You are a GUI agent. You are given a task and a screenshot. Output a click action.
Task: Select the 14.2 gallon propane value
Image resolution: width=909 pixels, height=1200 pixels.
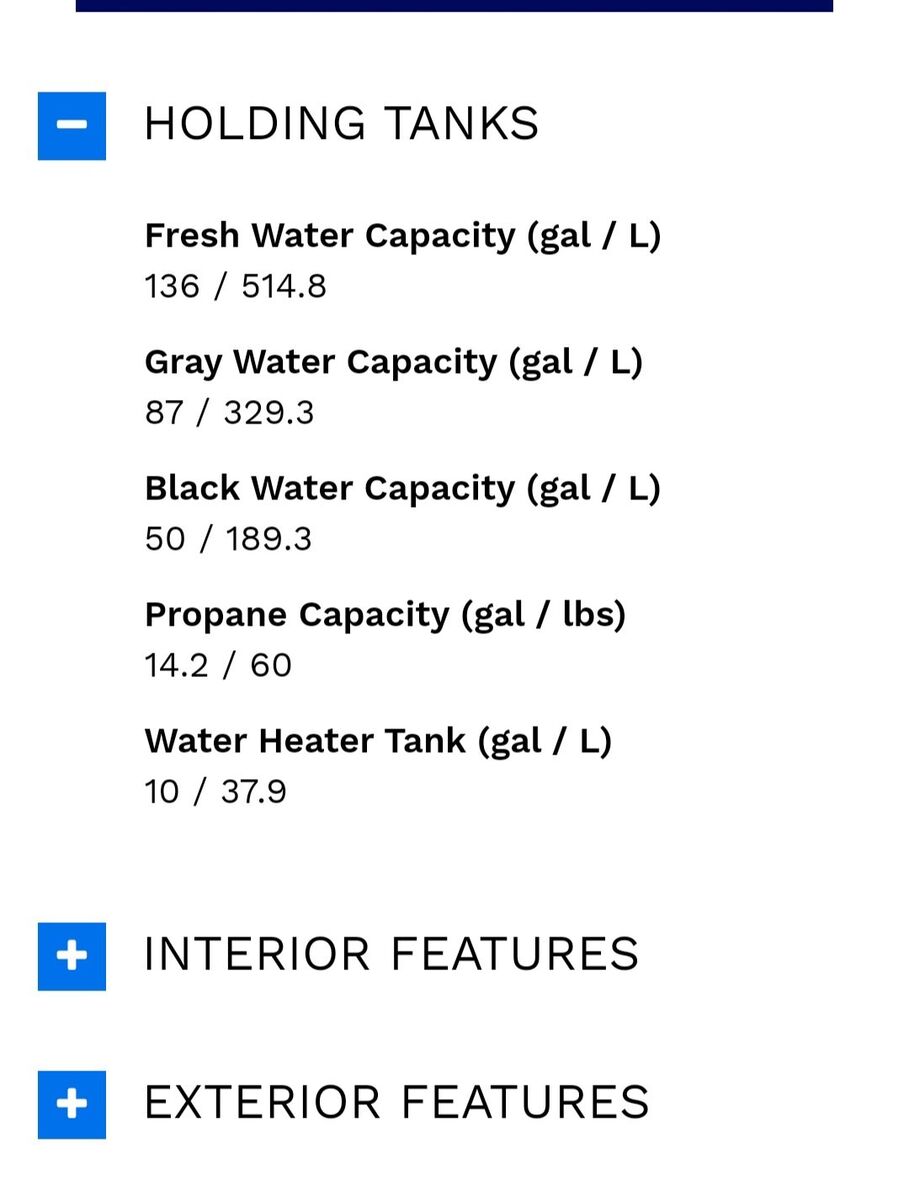[176, 665]
